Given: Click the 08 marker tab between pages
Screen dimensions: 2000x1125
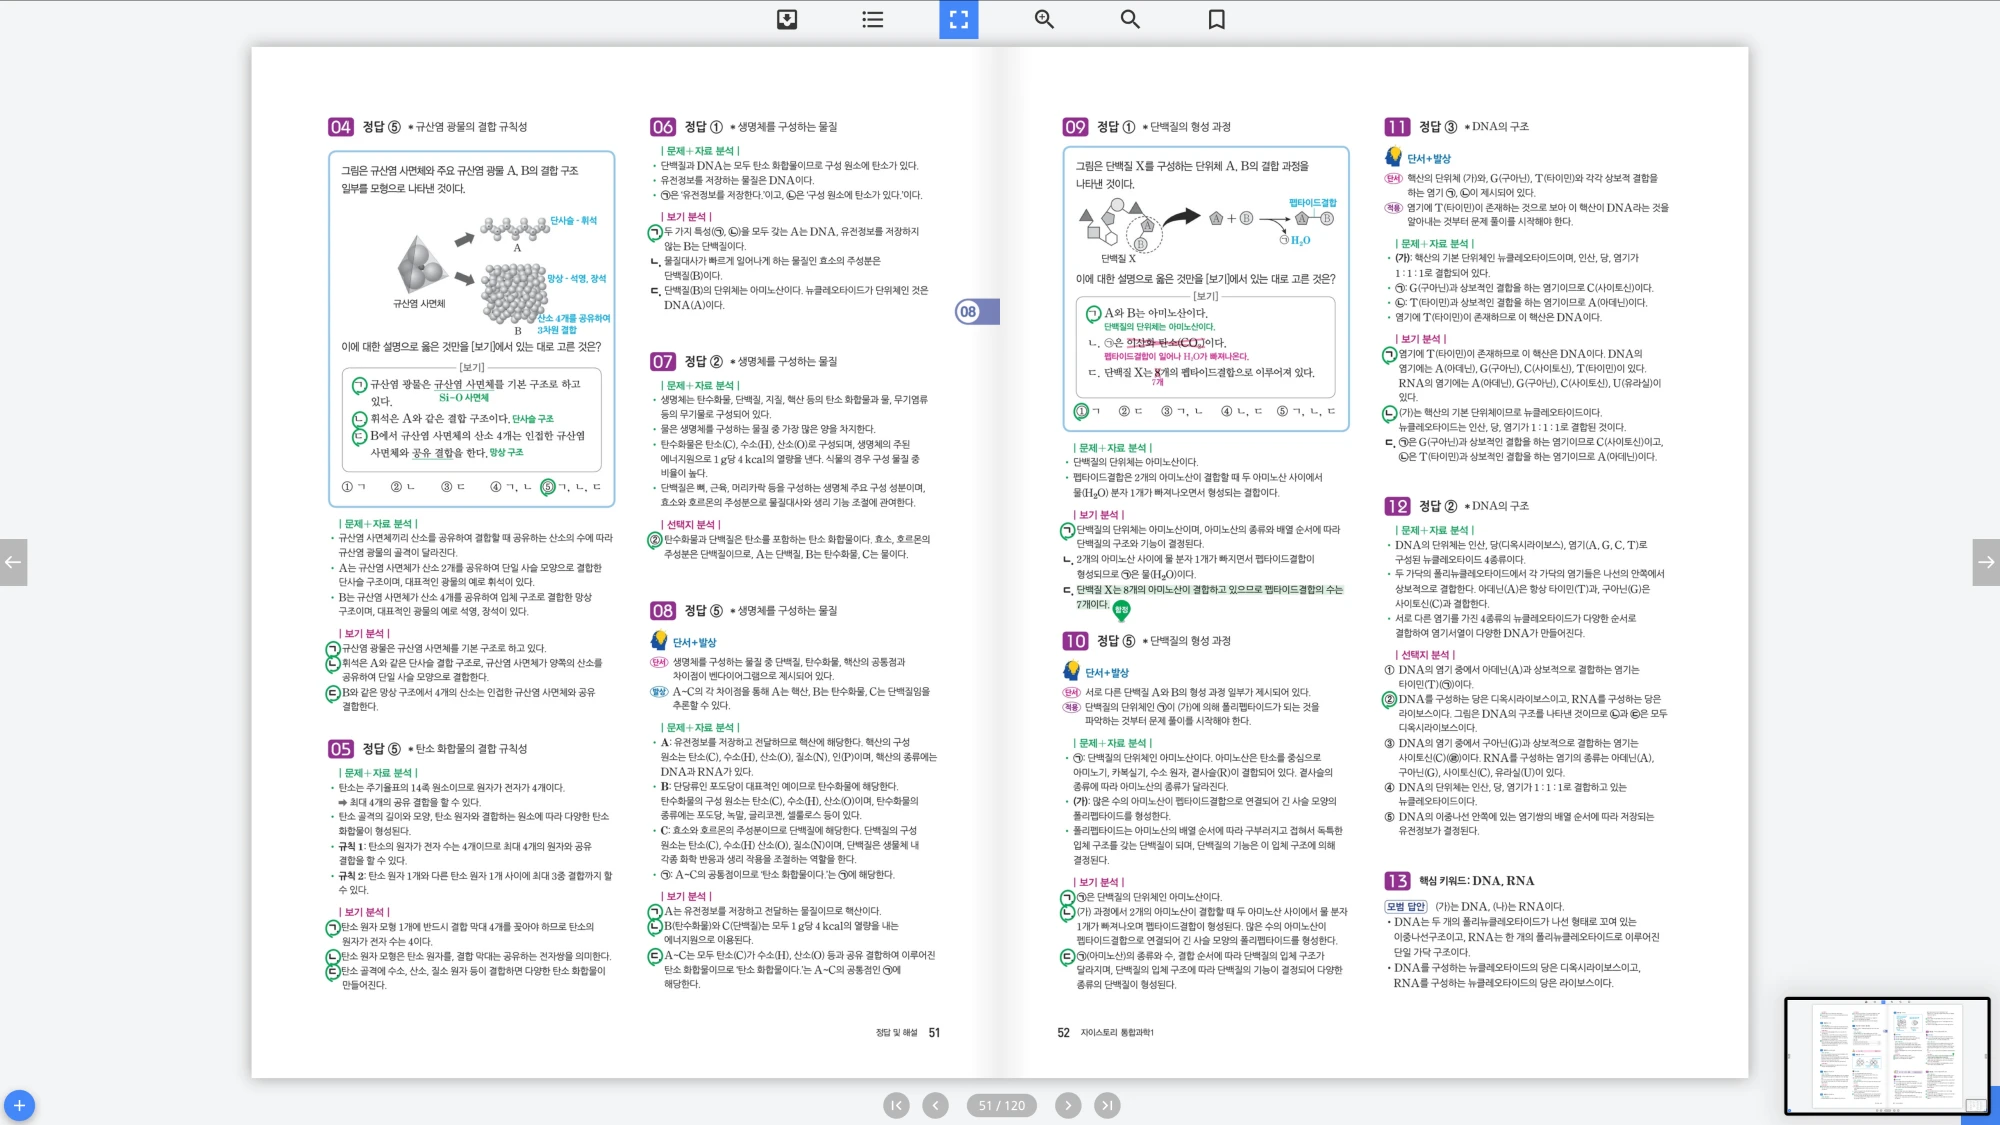Looking at the screenshot, I should point(975,311).
